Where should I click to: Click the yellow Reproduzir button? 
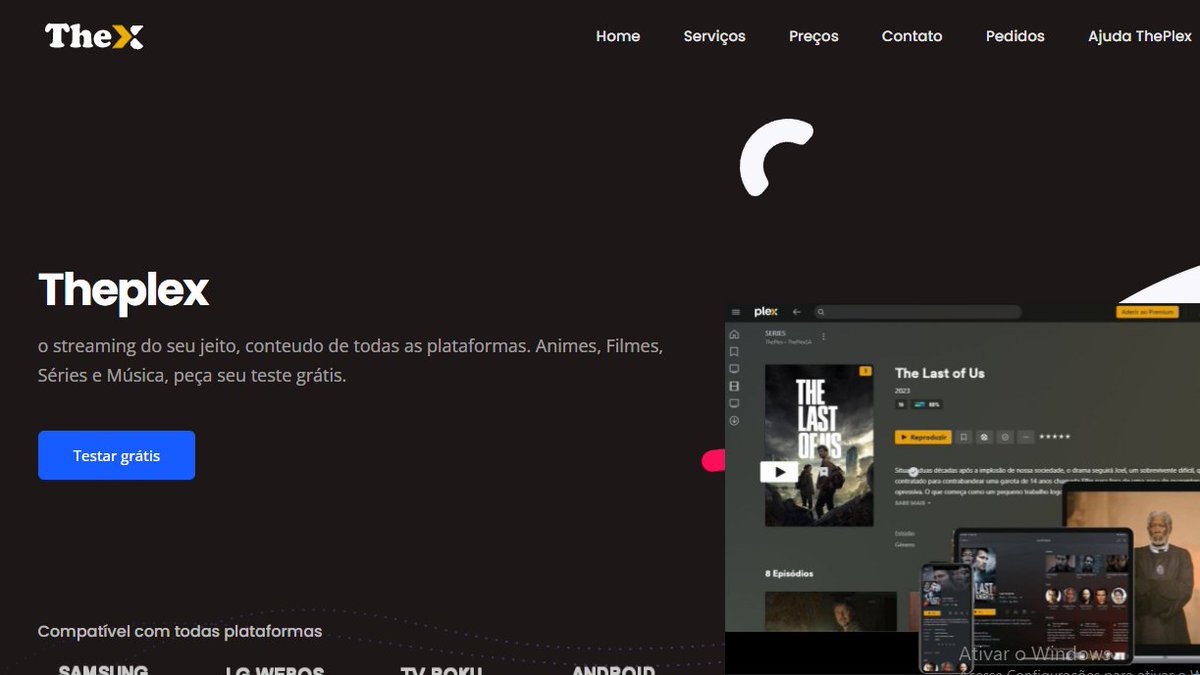point(923,437)
